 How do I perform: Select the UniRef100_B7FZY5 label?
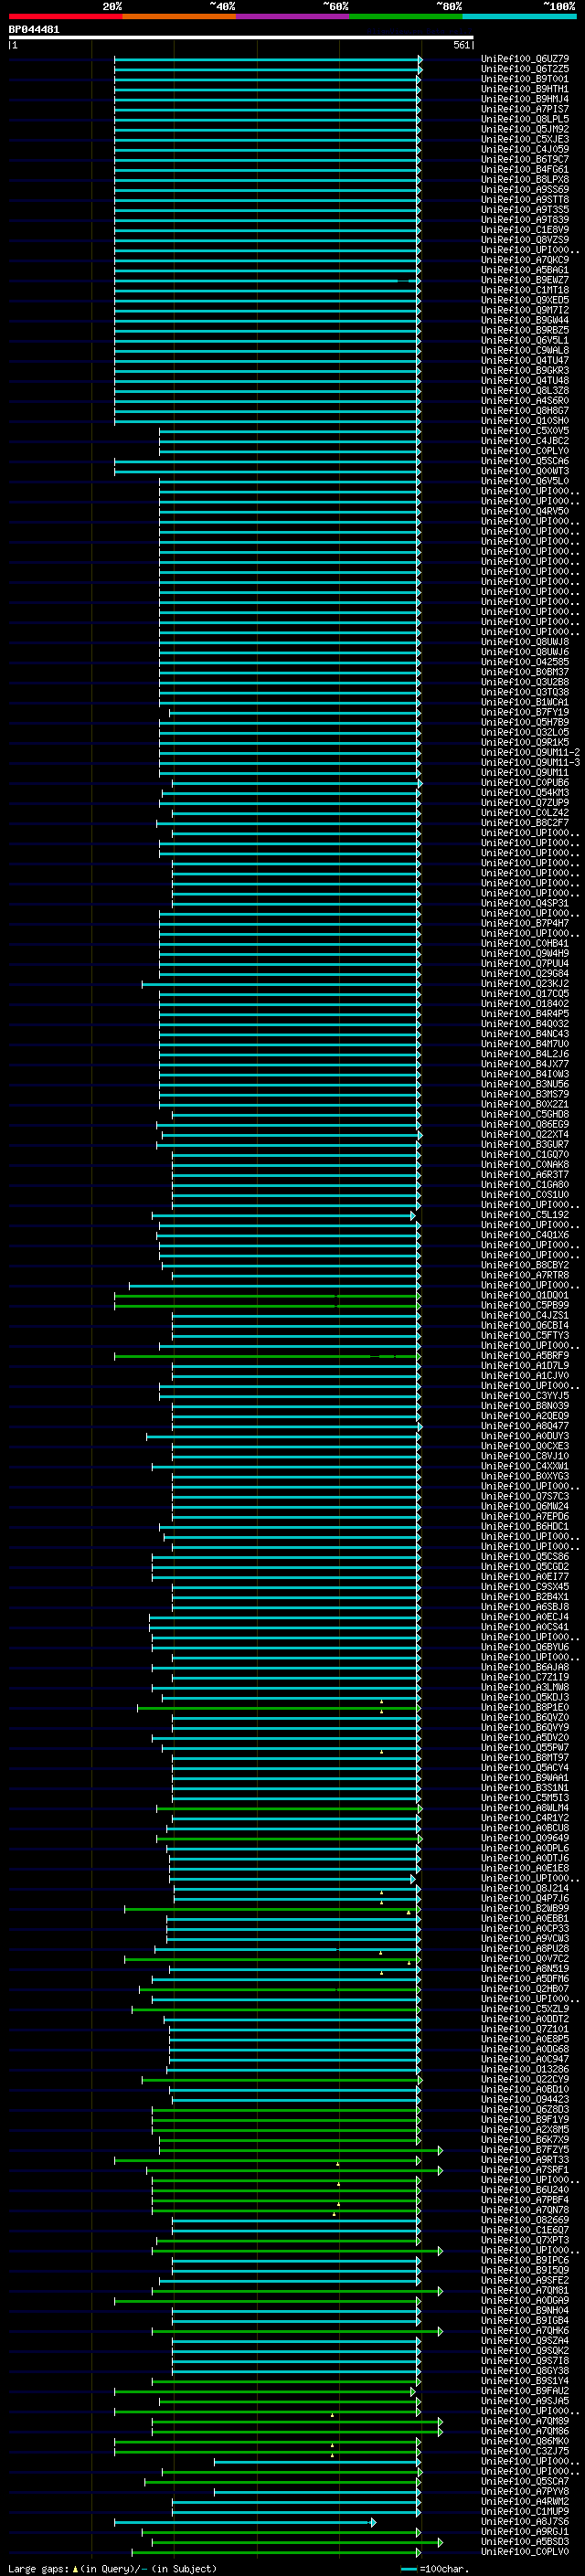click(525, 2149)
